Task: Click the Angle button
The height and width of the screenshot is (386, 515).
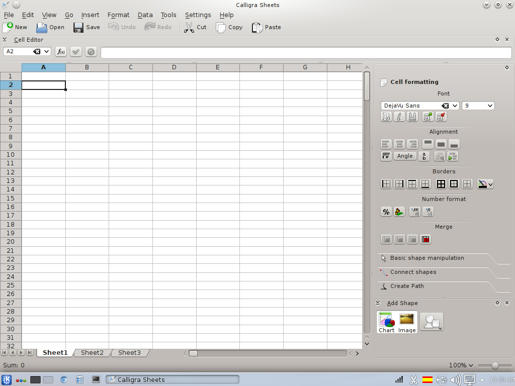Action: click(405, 156)
